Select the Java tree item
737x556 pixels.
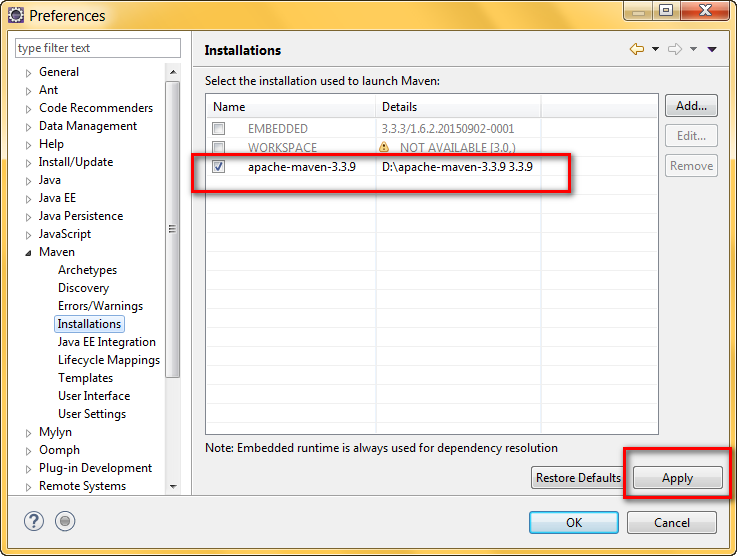tap(50, 180)
